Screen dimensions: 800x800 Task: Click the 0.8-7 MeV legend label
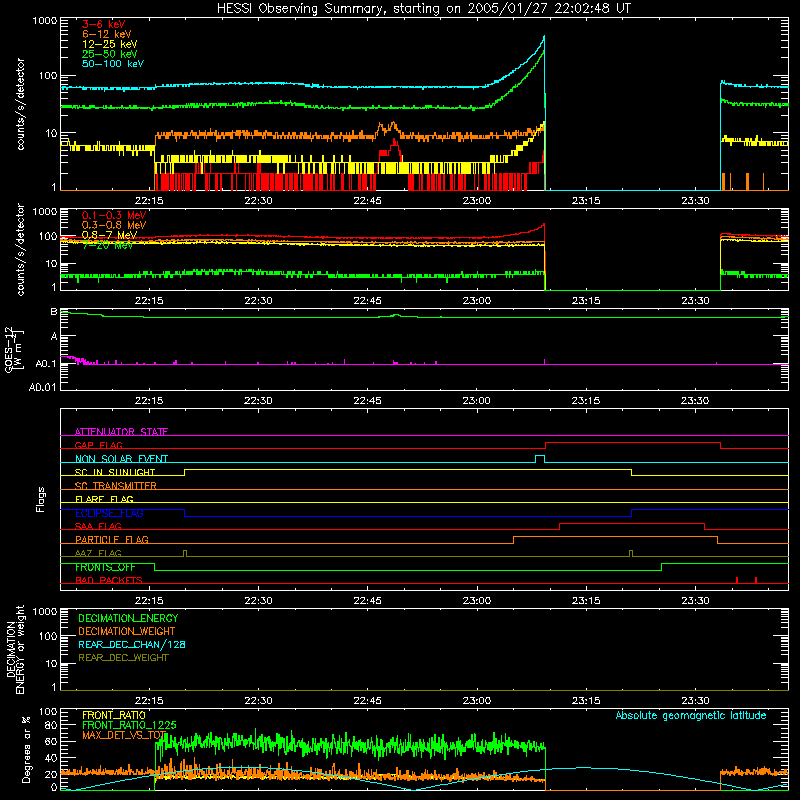pos(109,235)
